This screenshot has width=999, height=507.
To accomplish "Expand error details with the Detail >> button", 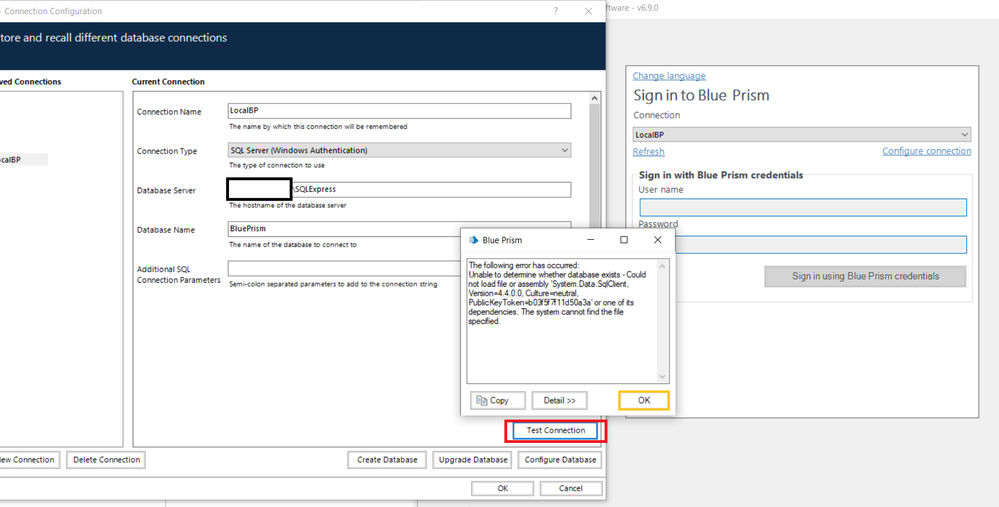I will (x=559, y=401).
